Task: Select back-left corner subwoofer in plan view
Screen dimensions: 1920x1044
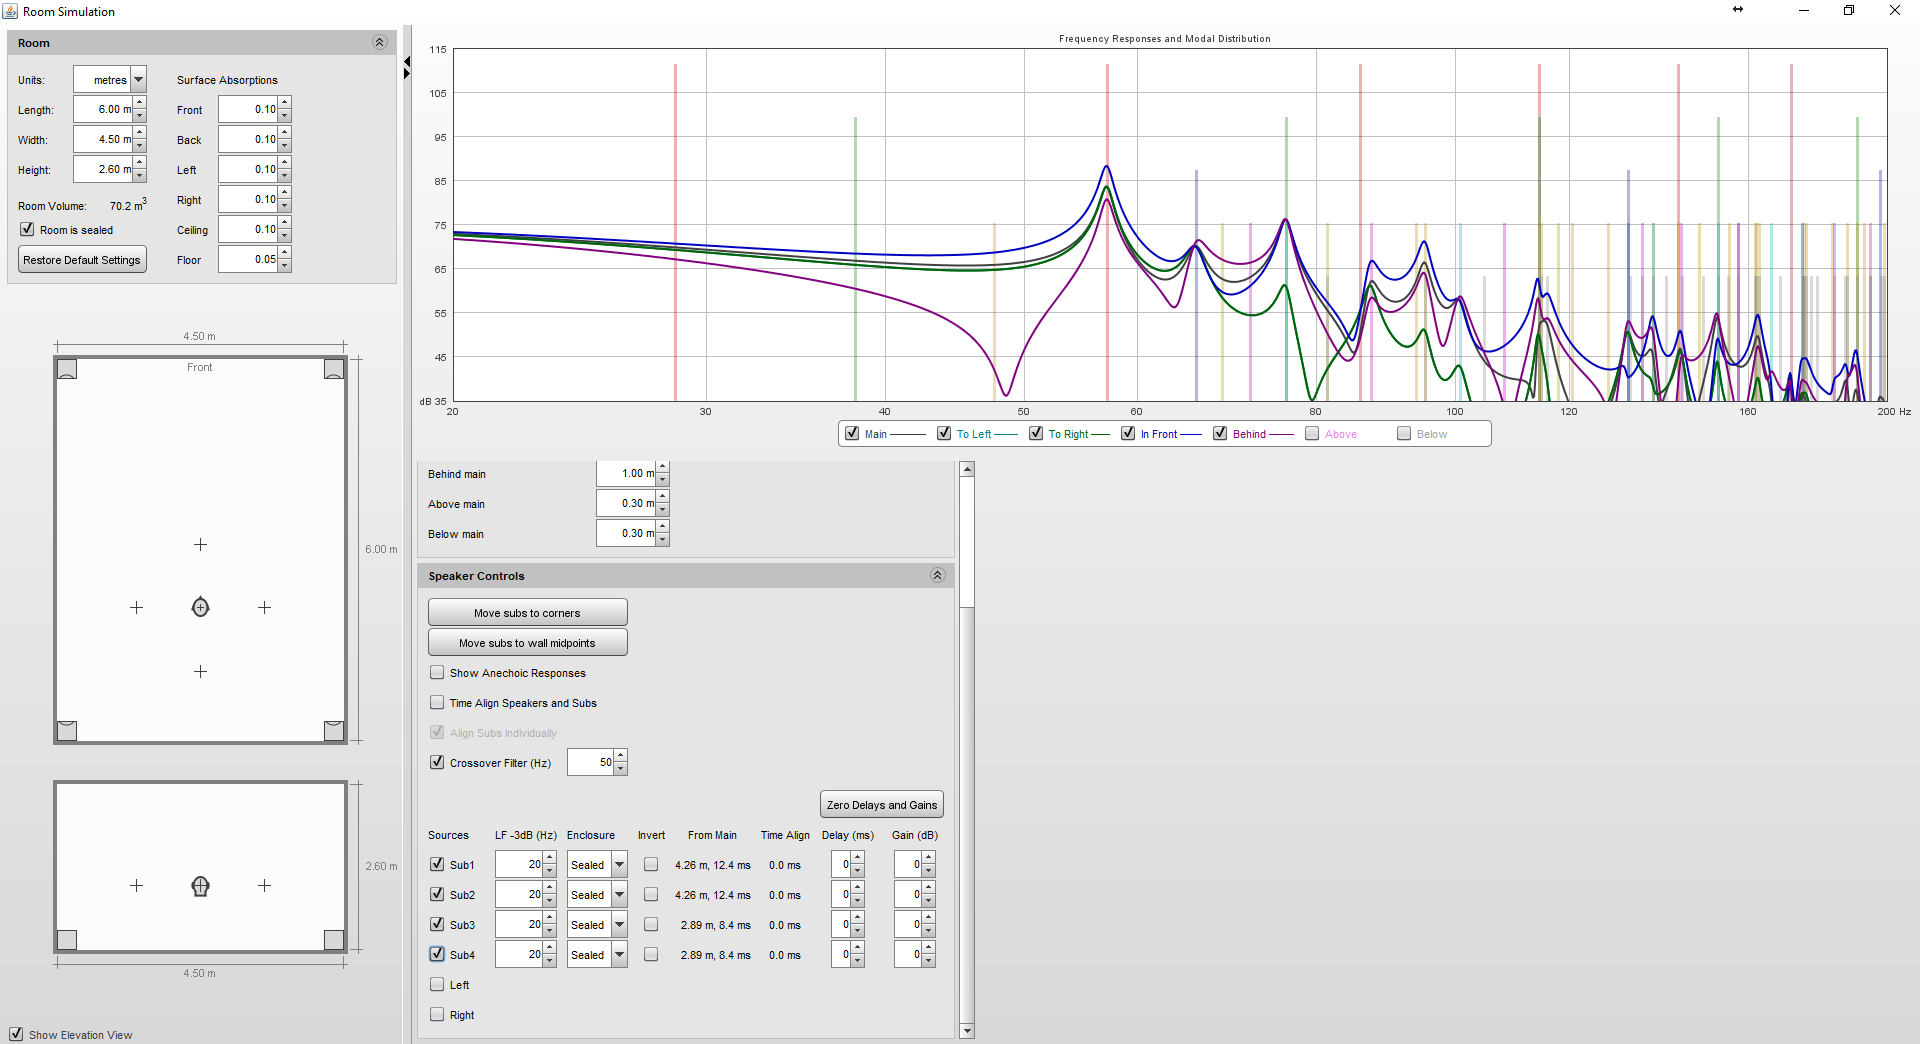Action: (67, 730)
